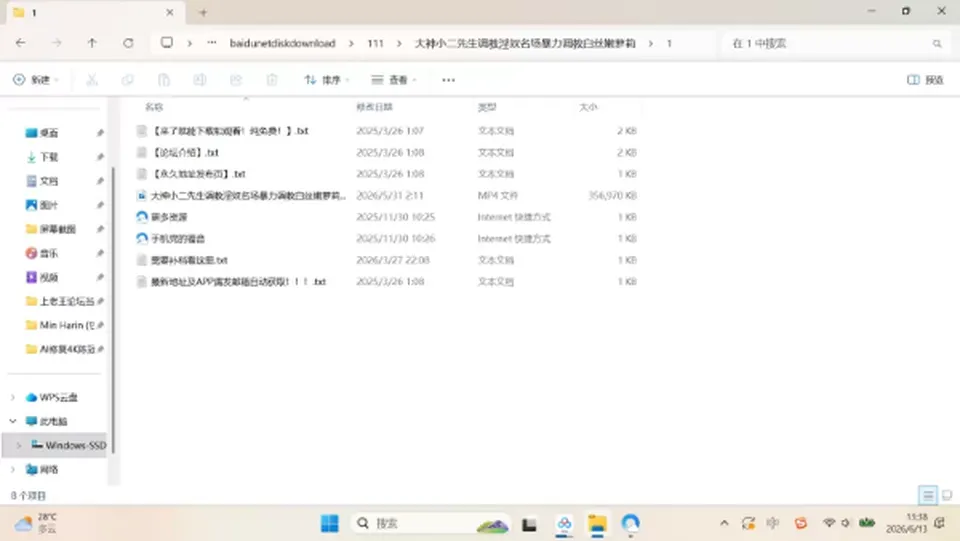Go up one folder level

coord(92,43)
